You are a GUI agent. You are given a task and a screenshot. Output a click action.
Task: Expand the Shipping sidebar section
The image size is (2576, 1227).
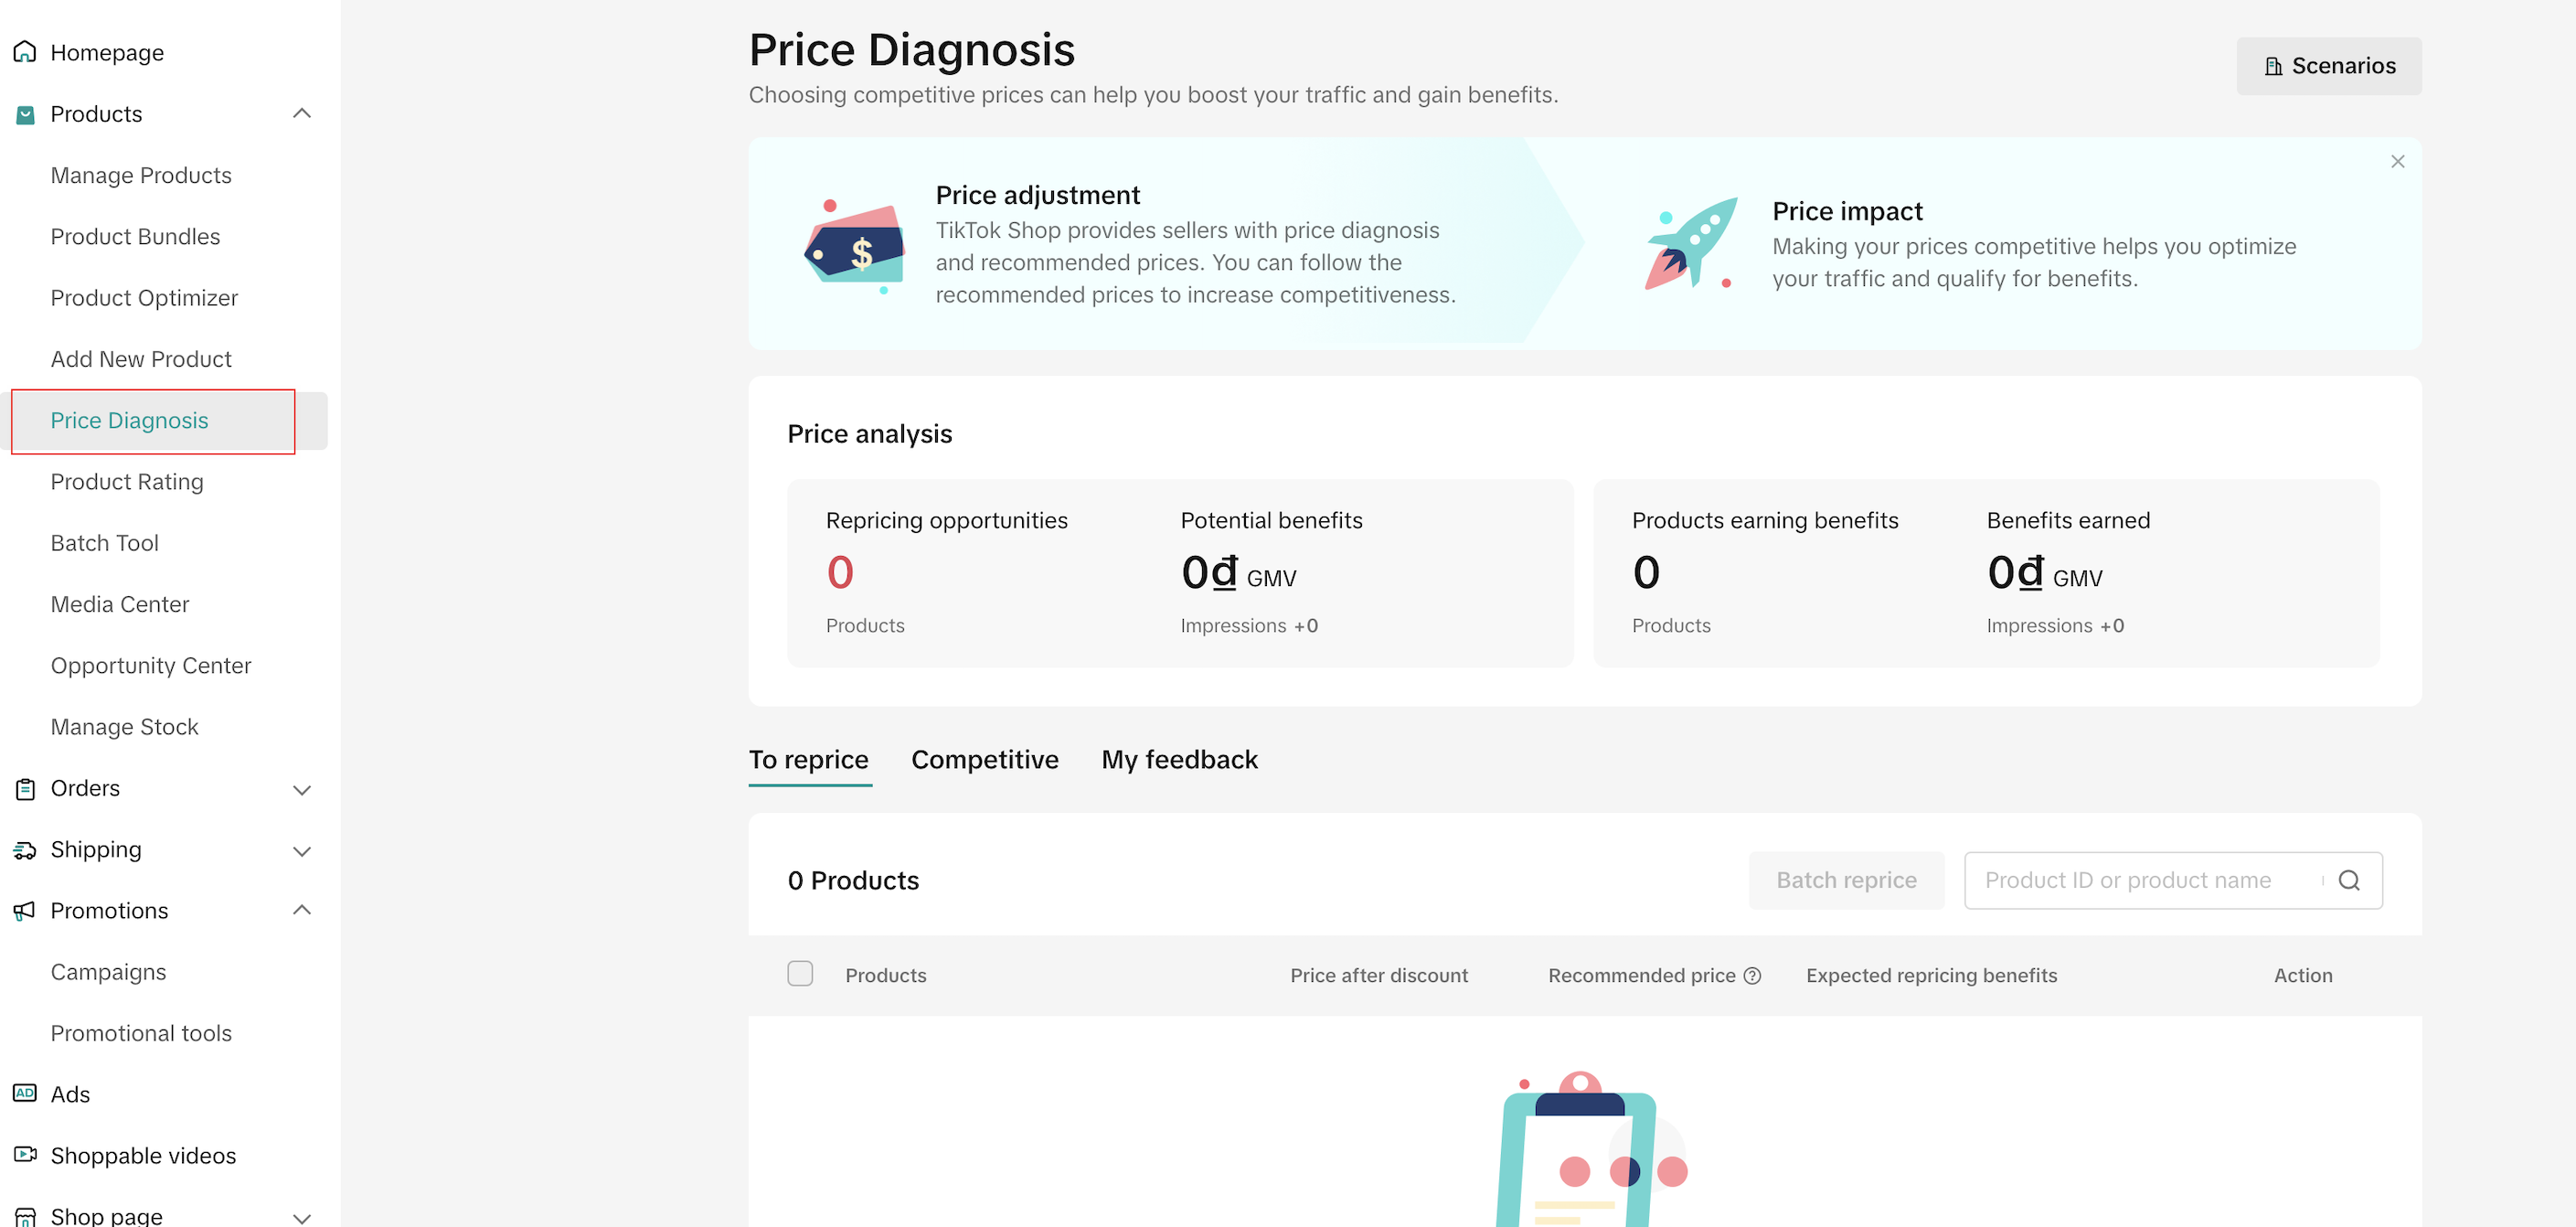(302, 851)
